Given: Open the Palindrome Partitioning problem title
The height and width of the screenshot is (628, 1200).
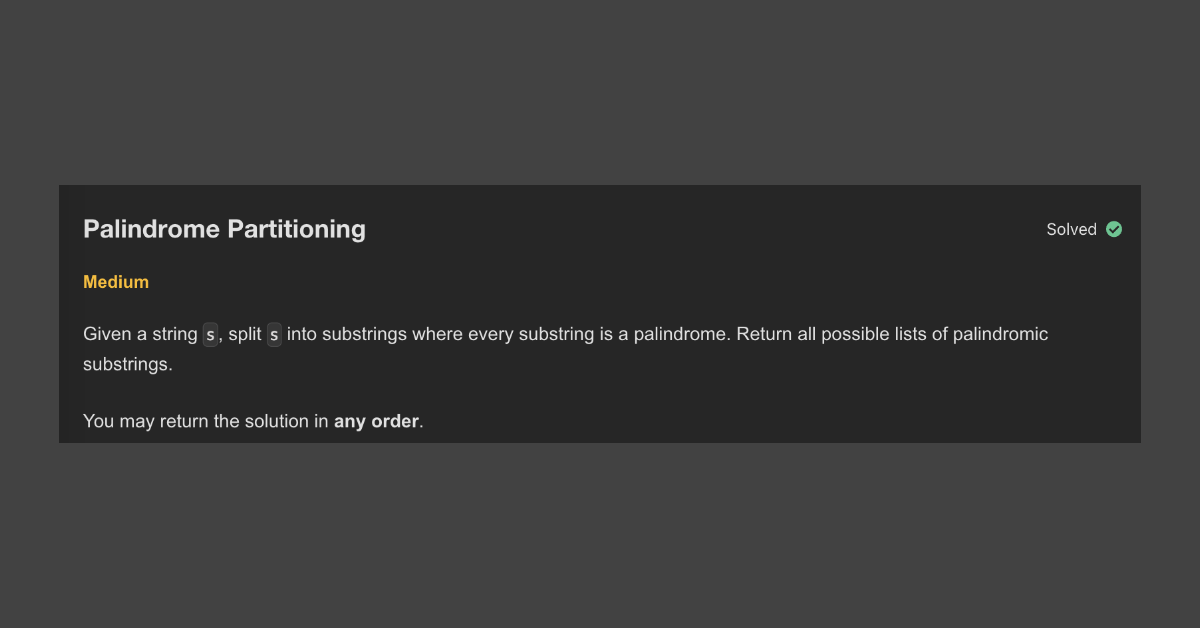Looking at the screenshot, I should click(x=224, y=229).
